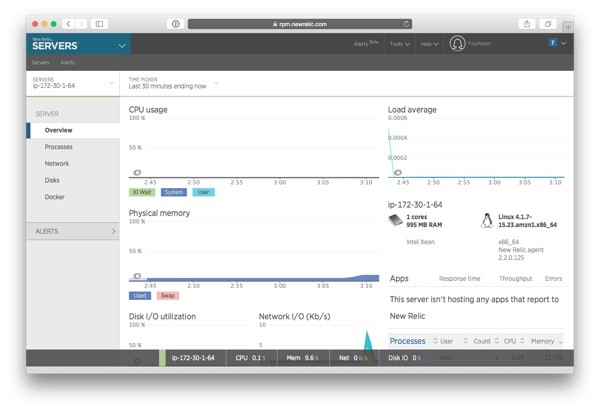Toggle the System legend swatch

click(x=174, y=192)
